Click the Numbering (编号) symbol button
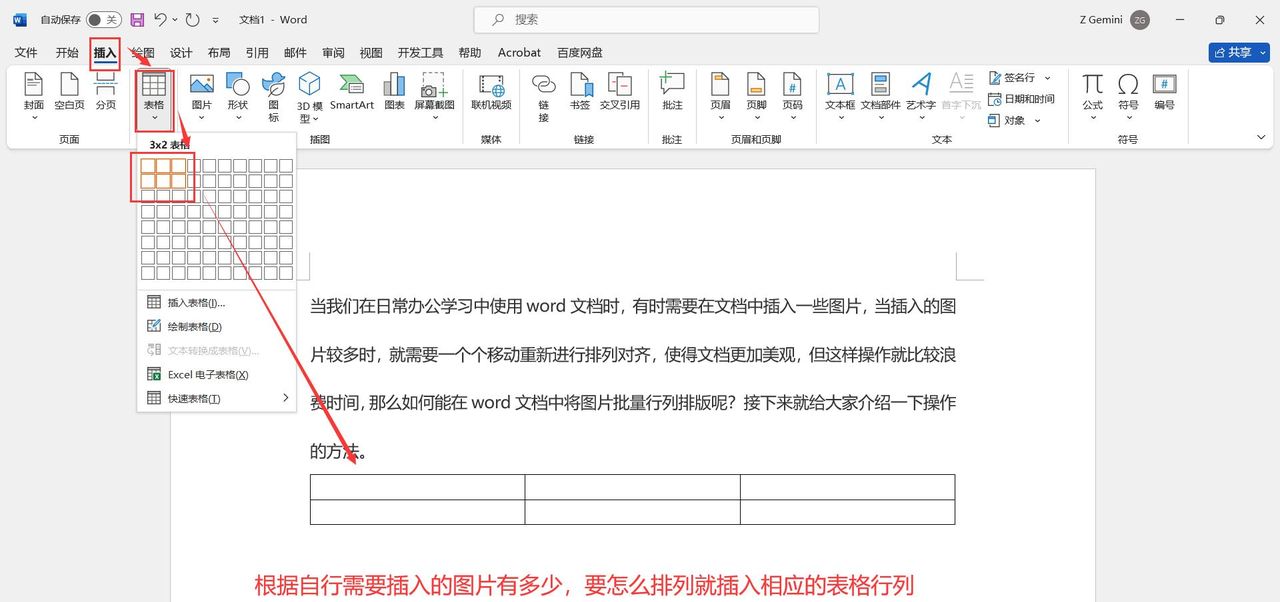 click(x=1164, y=92)
